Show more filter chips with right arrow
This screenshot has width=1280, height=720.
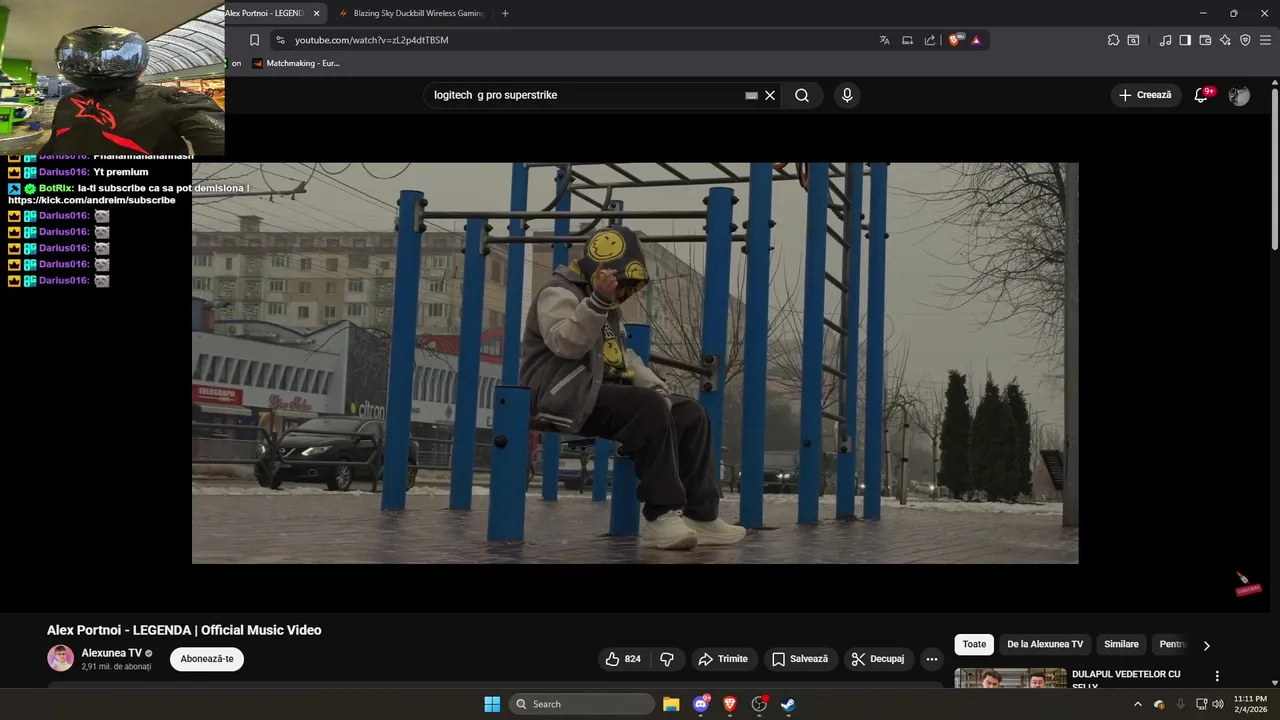1206,646
